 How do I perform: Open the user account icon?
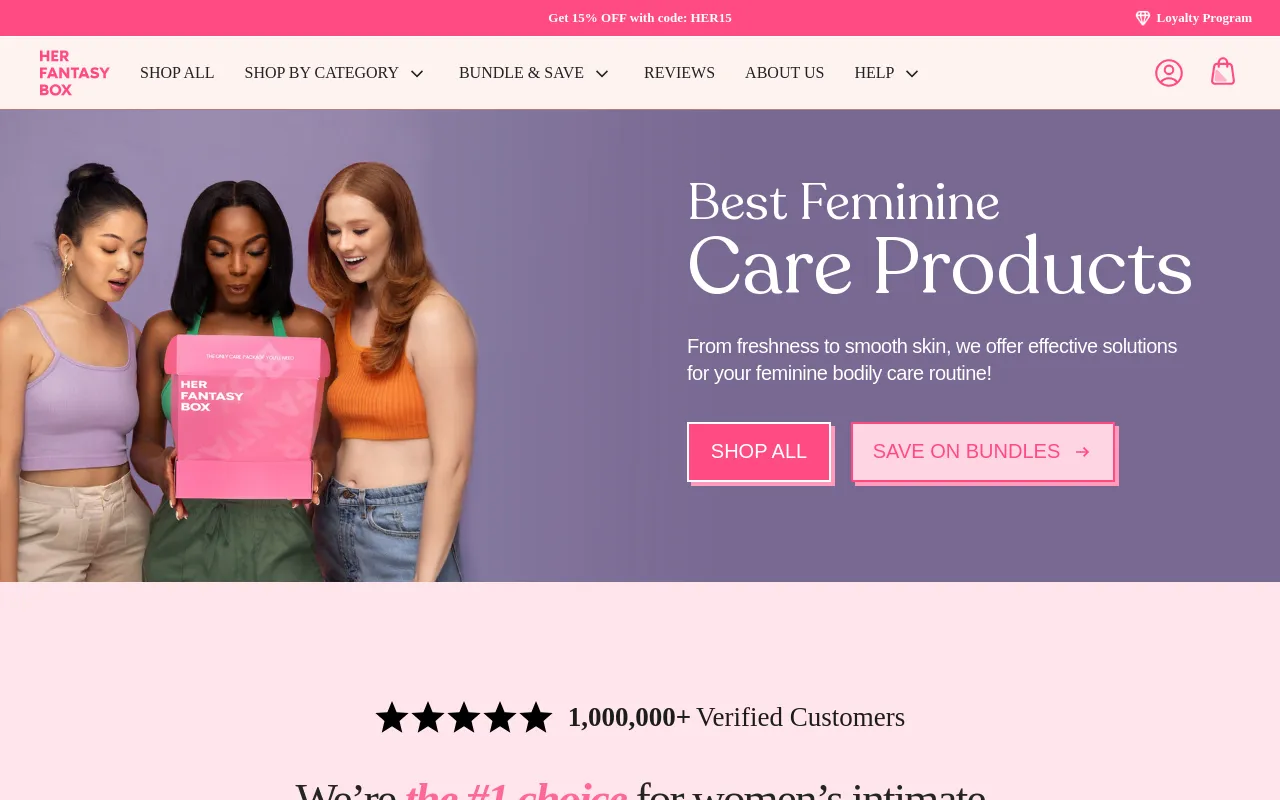coord(1168,73)
